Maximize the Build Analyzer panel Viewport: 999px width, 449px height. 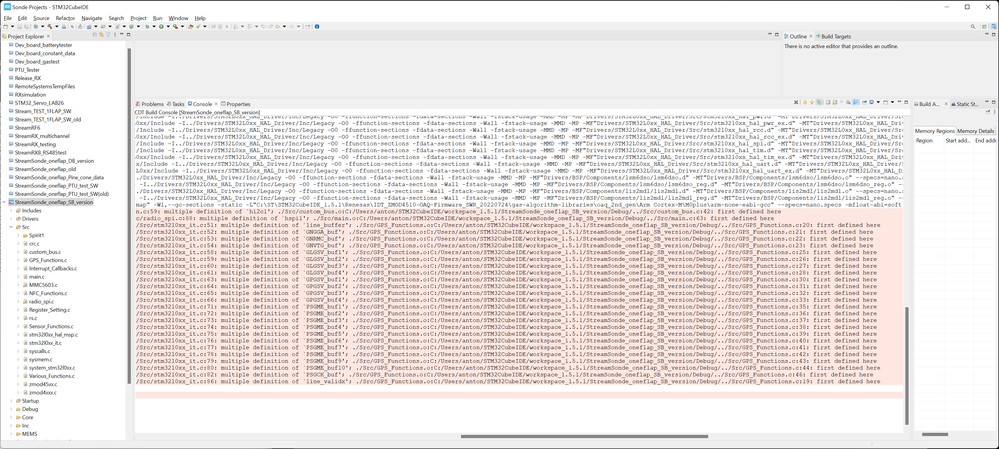(x=993, y=102)
